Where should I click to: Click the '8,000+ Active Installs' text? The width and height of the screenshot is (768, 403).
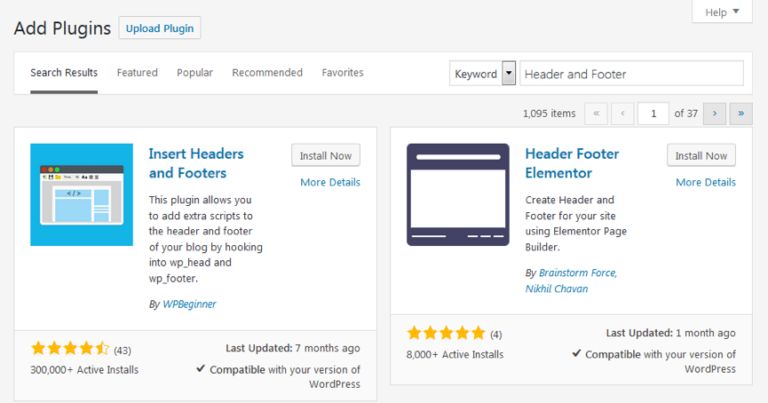coord(455,355)
